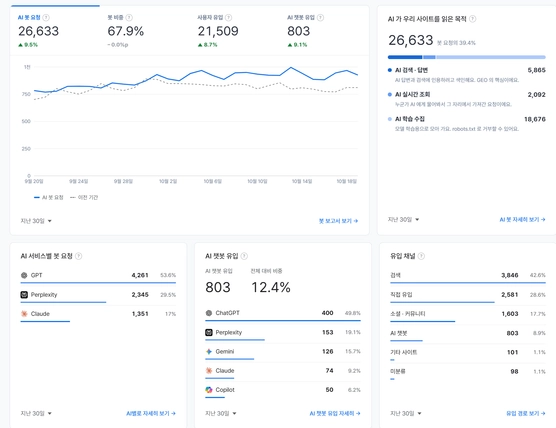Click Claude logo in AI 챗봇 유입 card
The image size is (556, 428).
(209, 371)
